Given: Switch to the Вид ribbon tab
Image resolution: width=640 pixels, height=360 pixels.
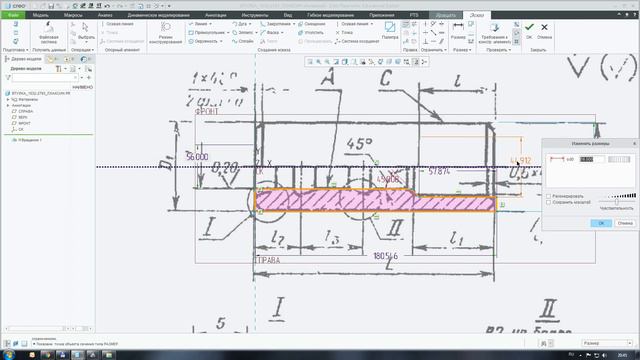Looking at the screenshot, I should click(x=288, y=15).
